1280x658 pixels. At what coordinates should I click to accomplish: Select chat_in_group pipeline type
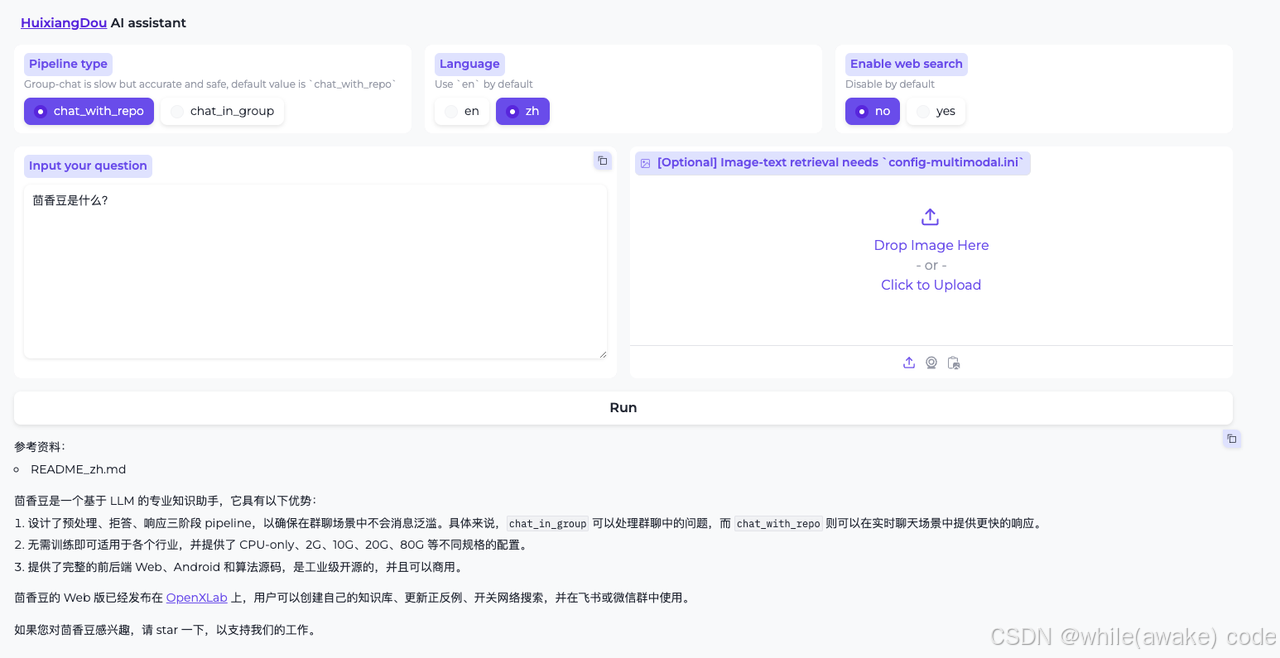pos(222,111)
